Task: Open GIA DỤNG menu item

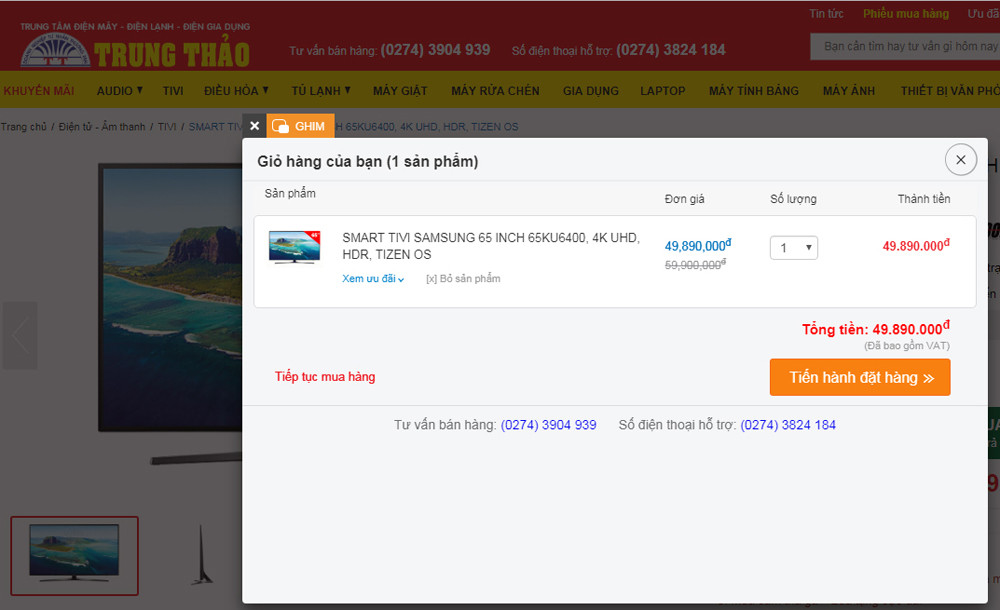Action: (591, 91)
